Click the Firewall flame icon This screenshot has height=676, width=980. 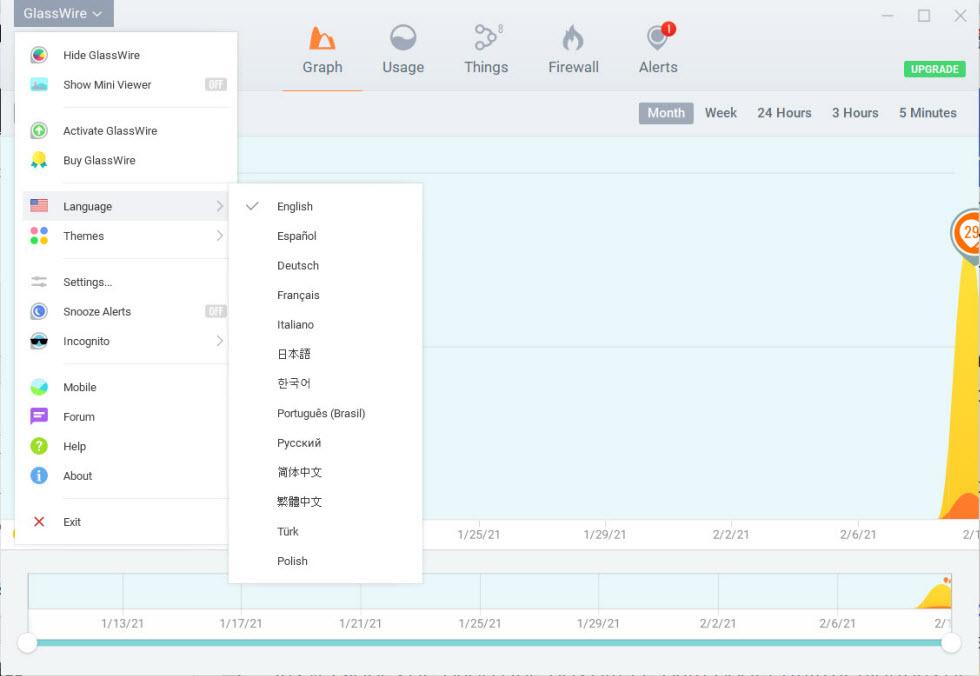coord(573,37)
